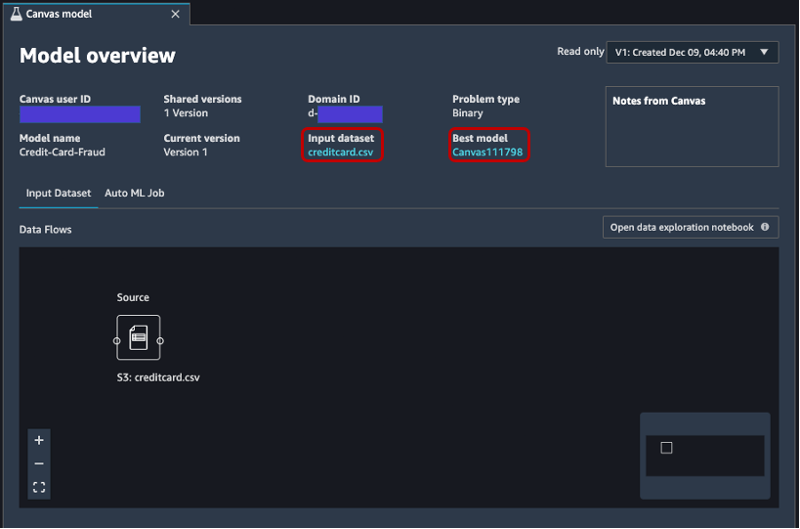Fit data flow to view

click(x=39, y=487)
